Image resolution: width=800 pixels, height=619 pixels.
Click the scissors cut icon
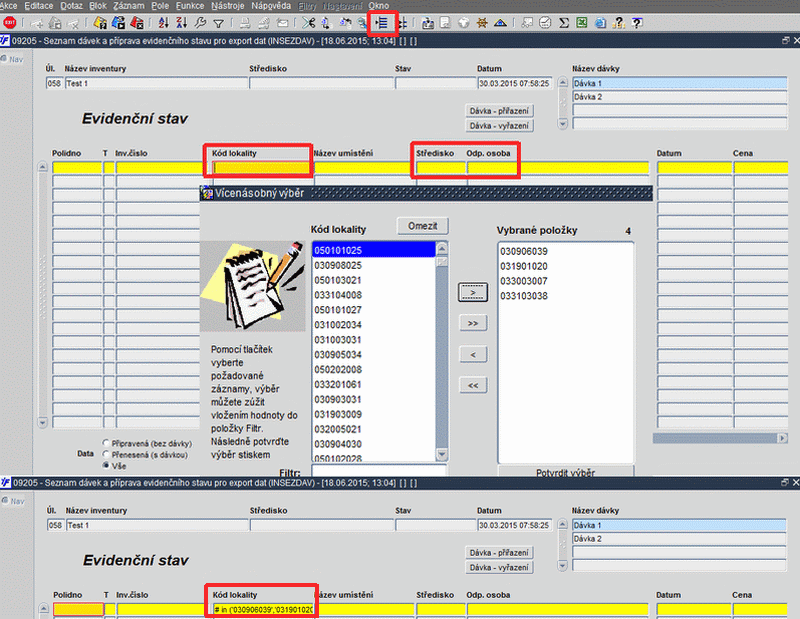[x=308, y=23]
